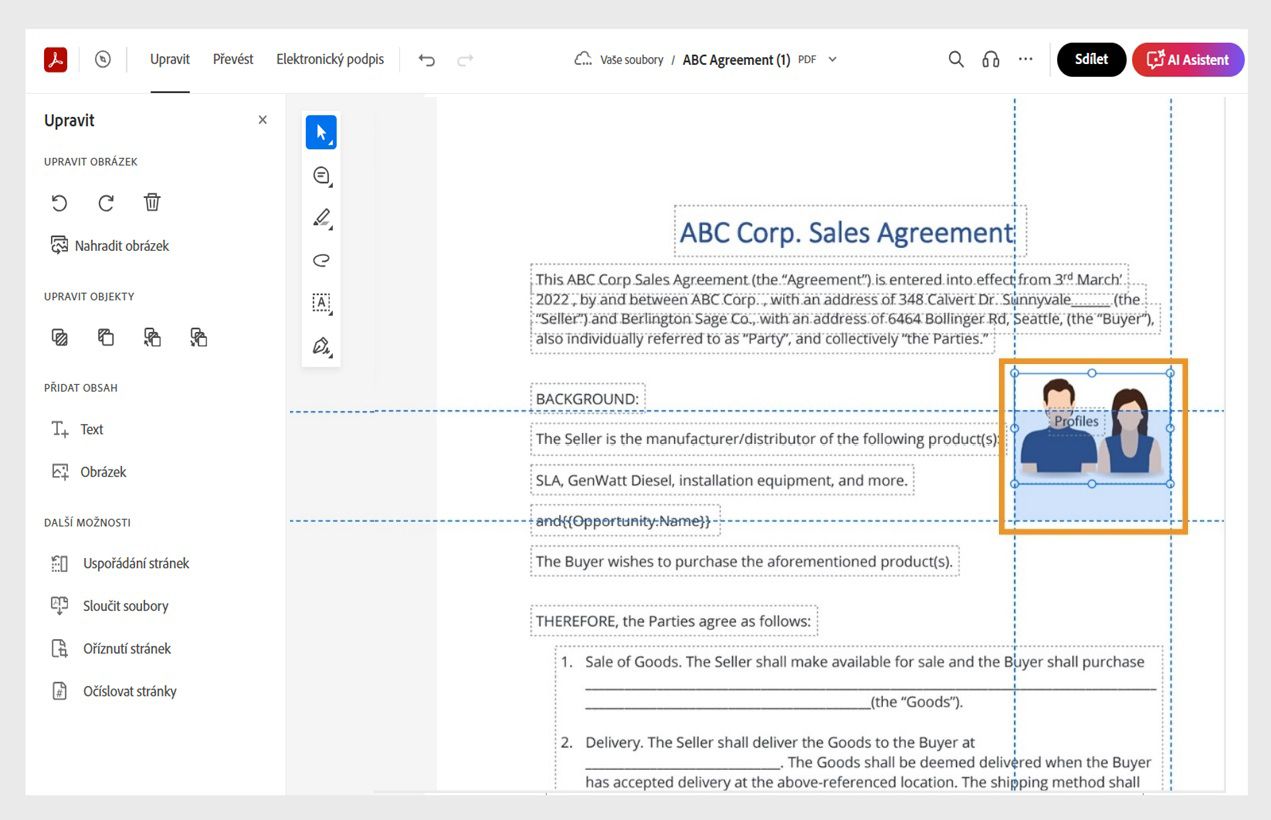
Task: Open the document title dropdown chevron
Action: (833, 60)
